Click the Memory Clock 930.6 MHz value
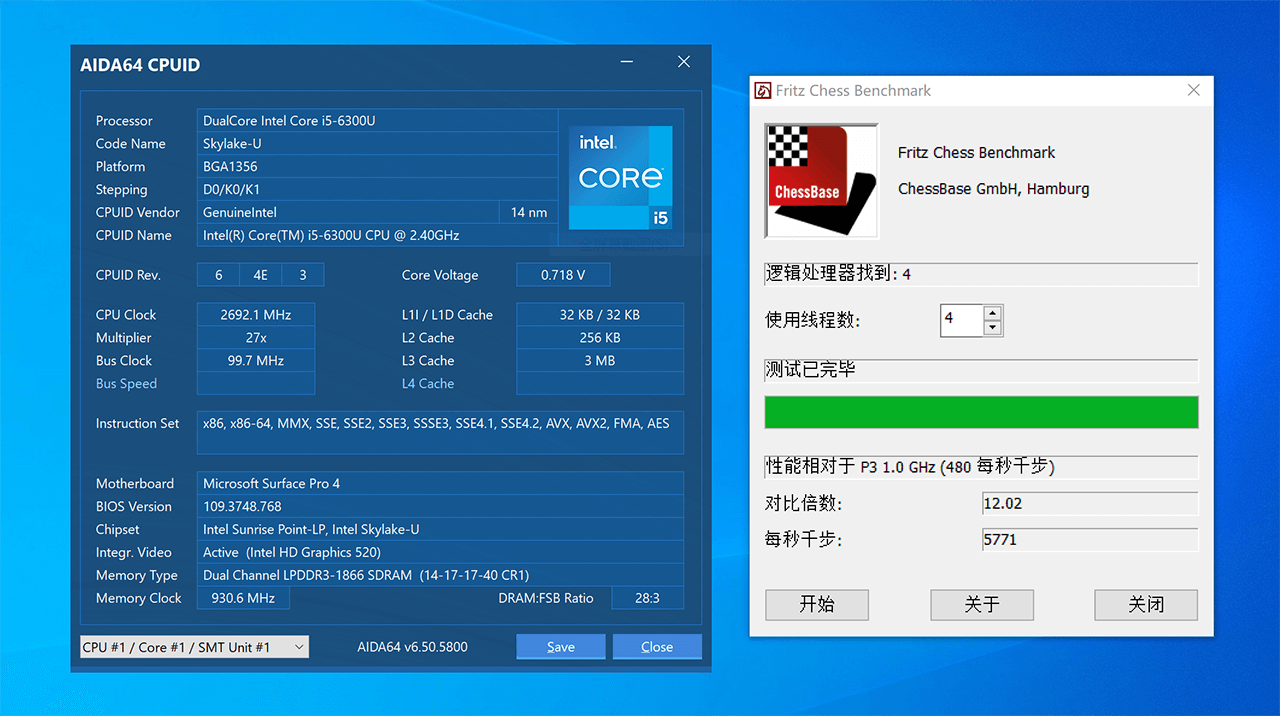 243,598
